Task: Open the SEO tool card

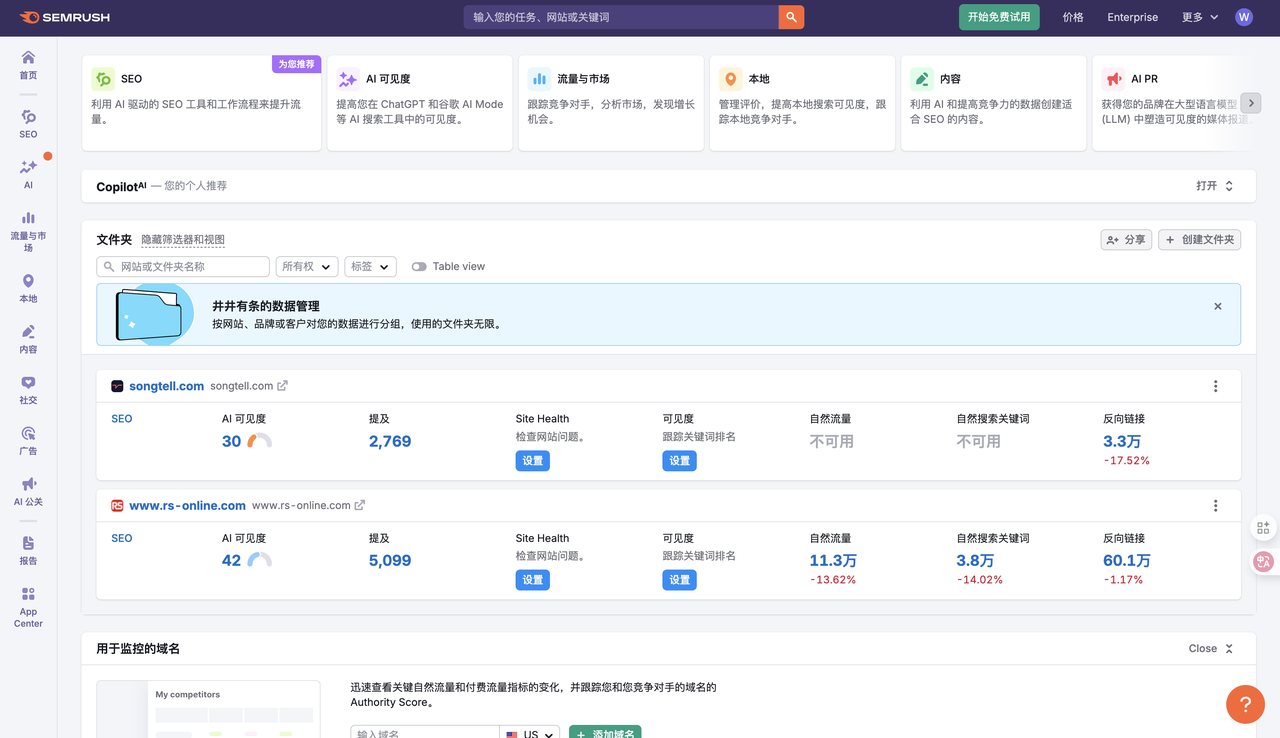Action: point(201,103)
